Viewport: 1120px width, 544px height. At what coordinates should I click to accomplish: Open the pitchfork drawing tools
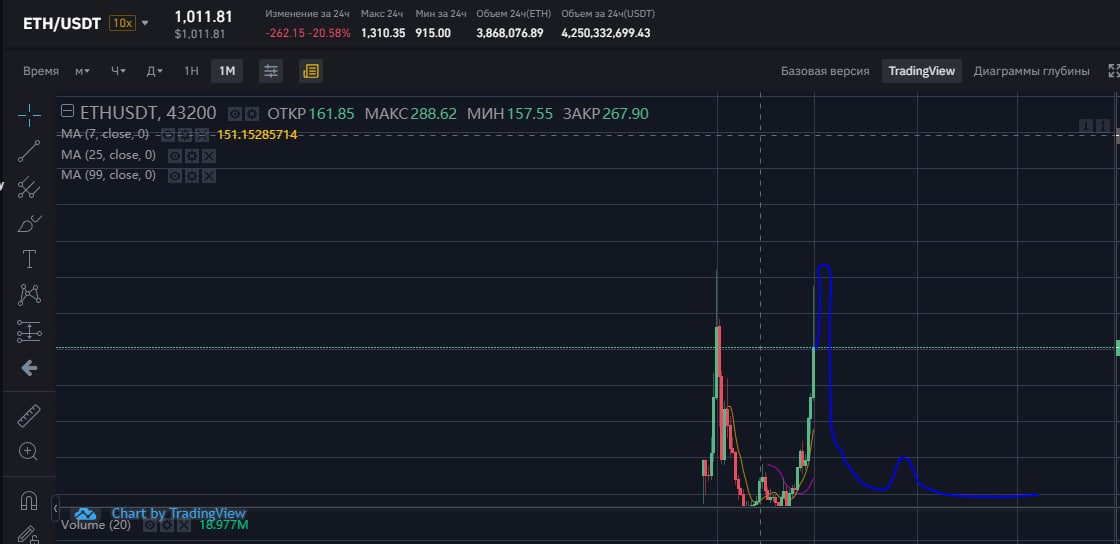[x=29, y=188]
